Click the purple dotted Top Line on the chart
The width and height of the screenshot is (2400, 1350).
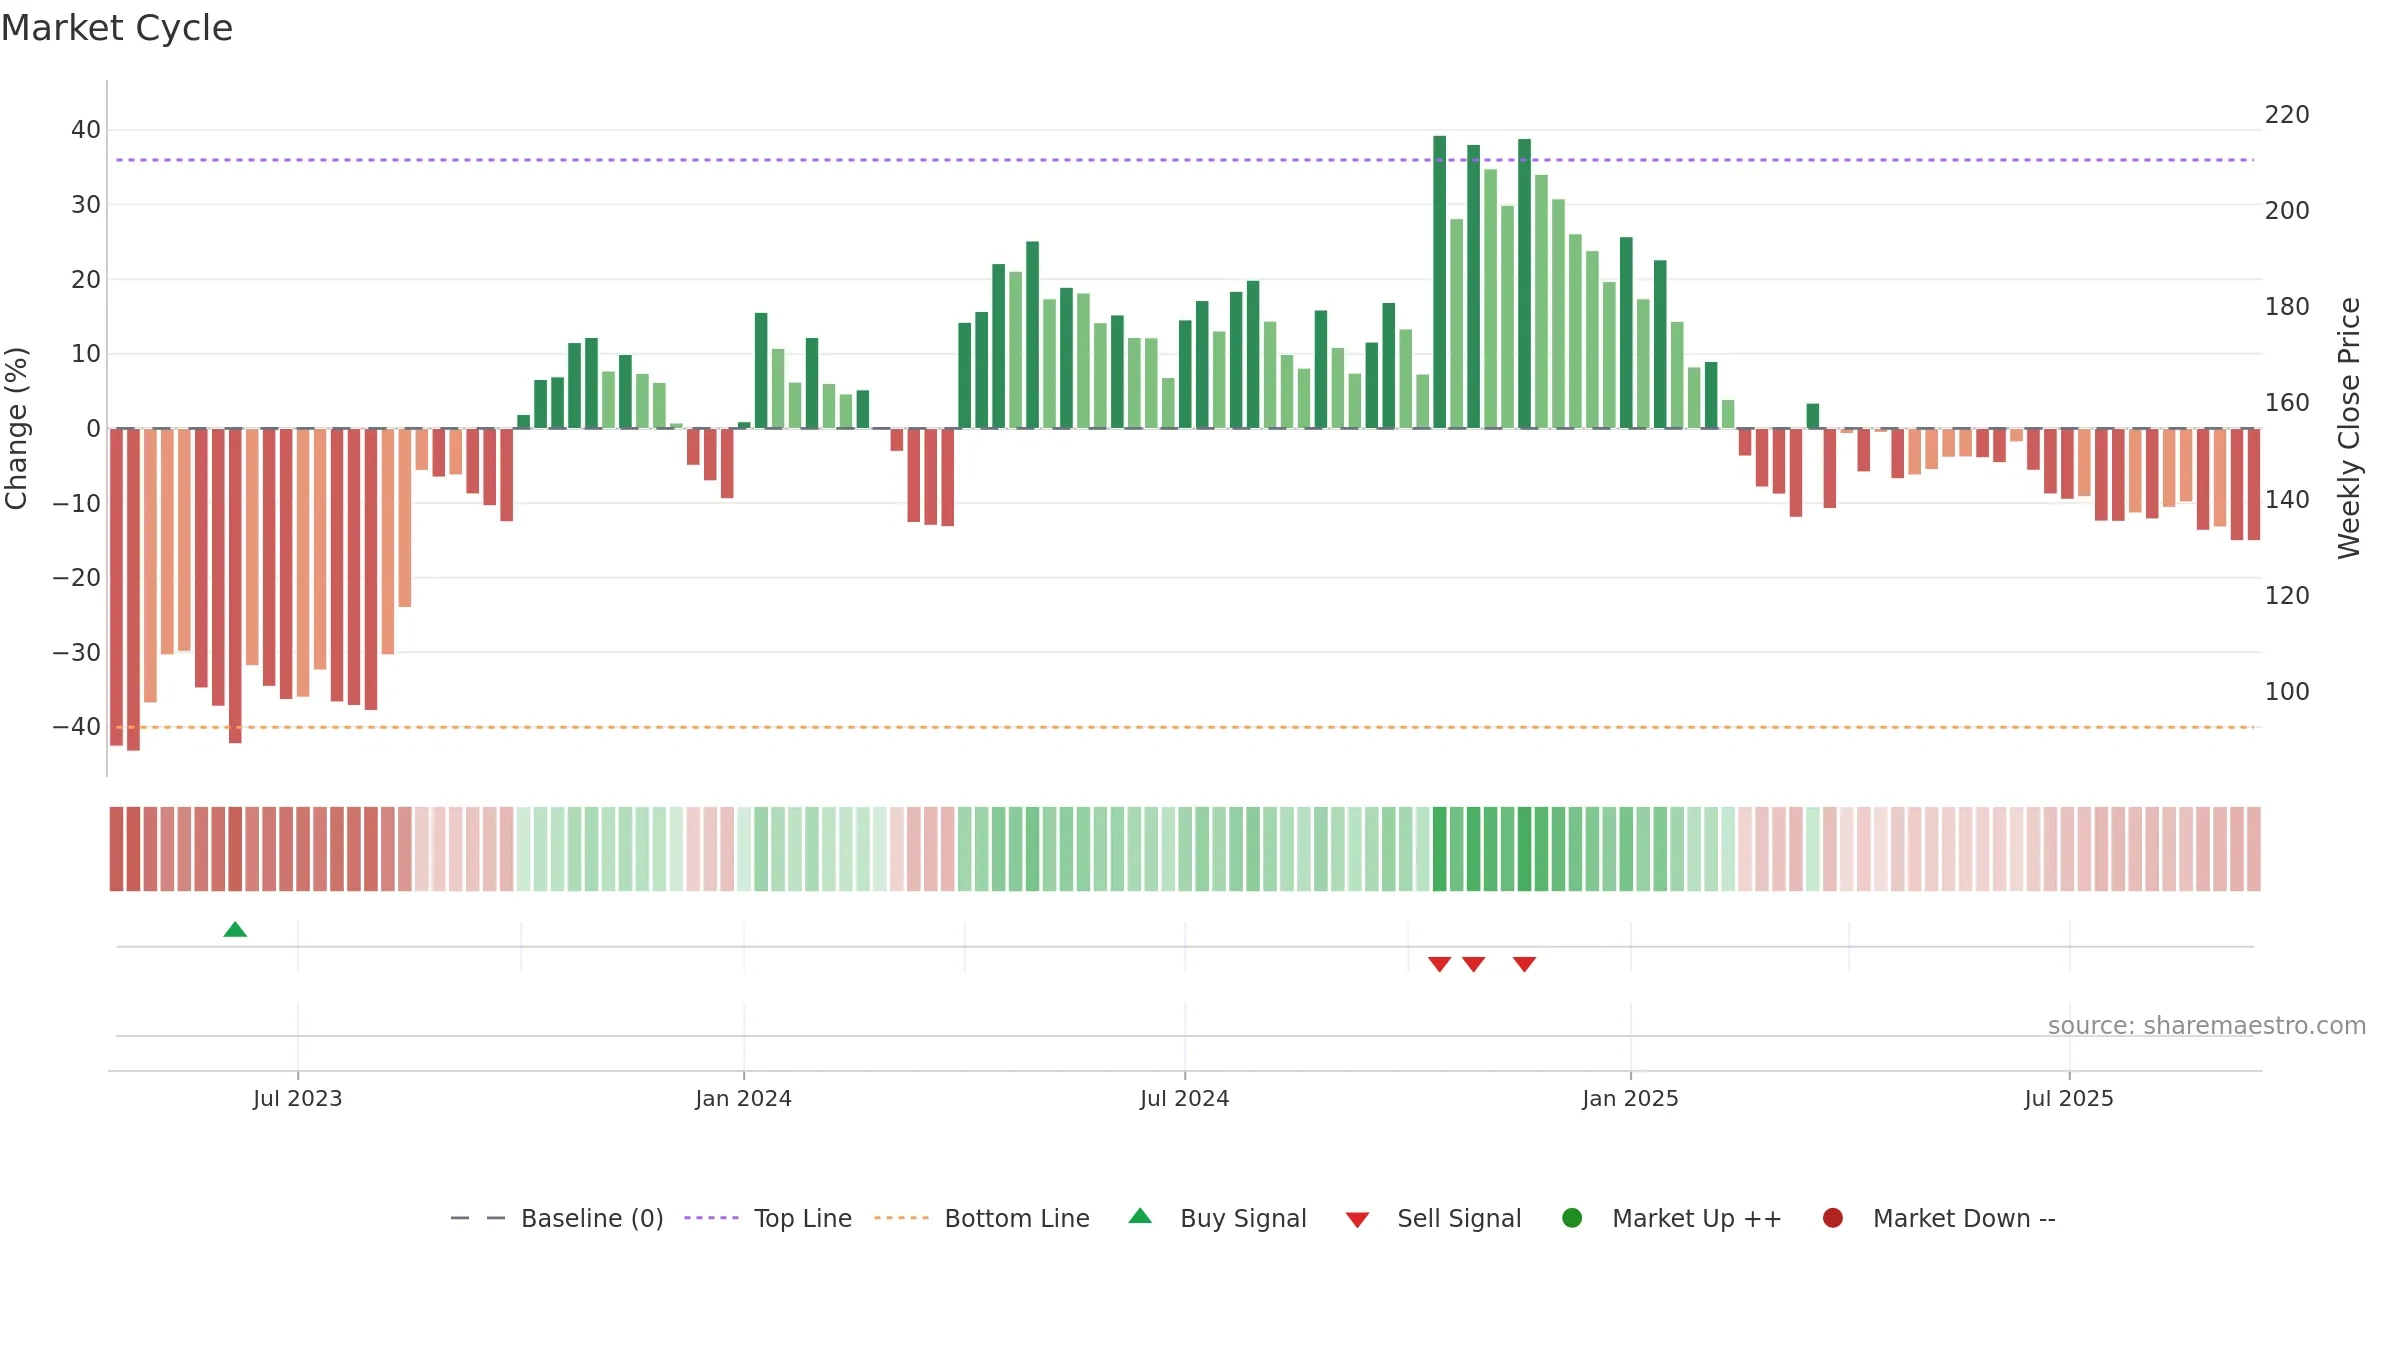(1185, 160)
